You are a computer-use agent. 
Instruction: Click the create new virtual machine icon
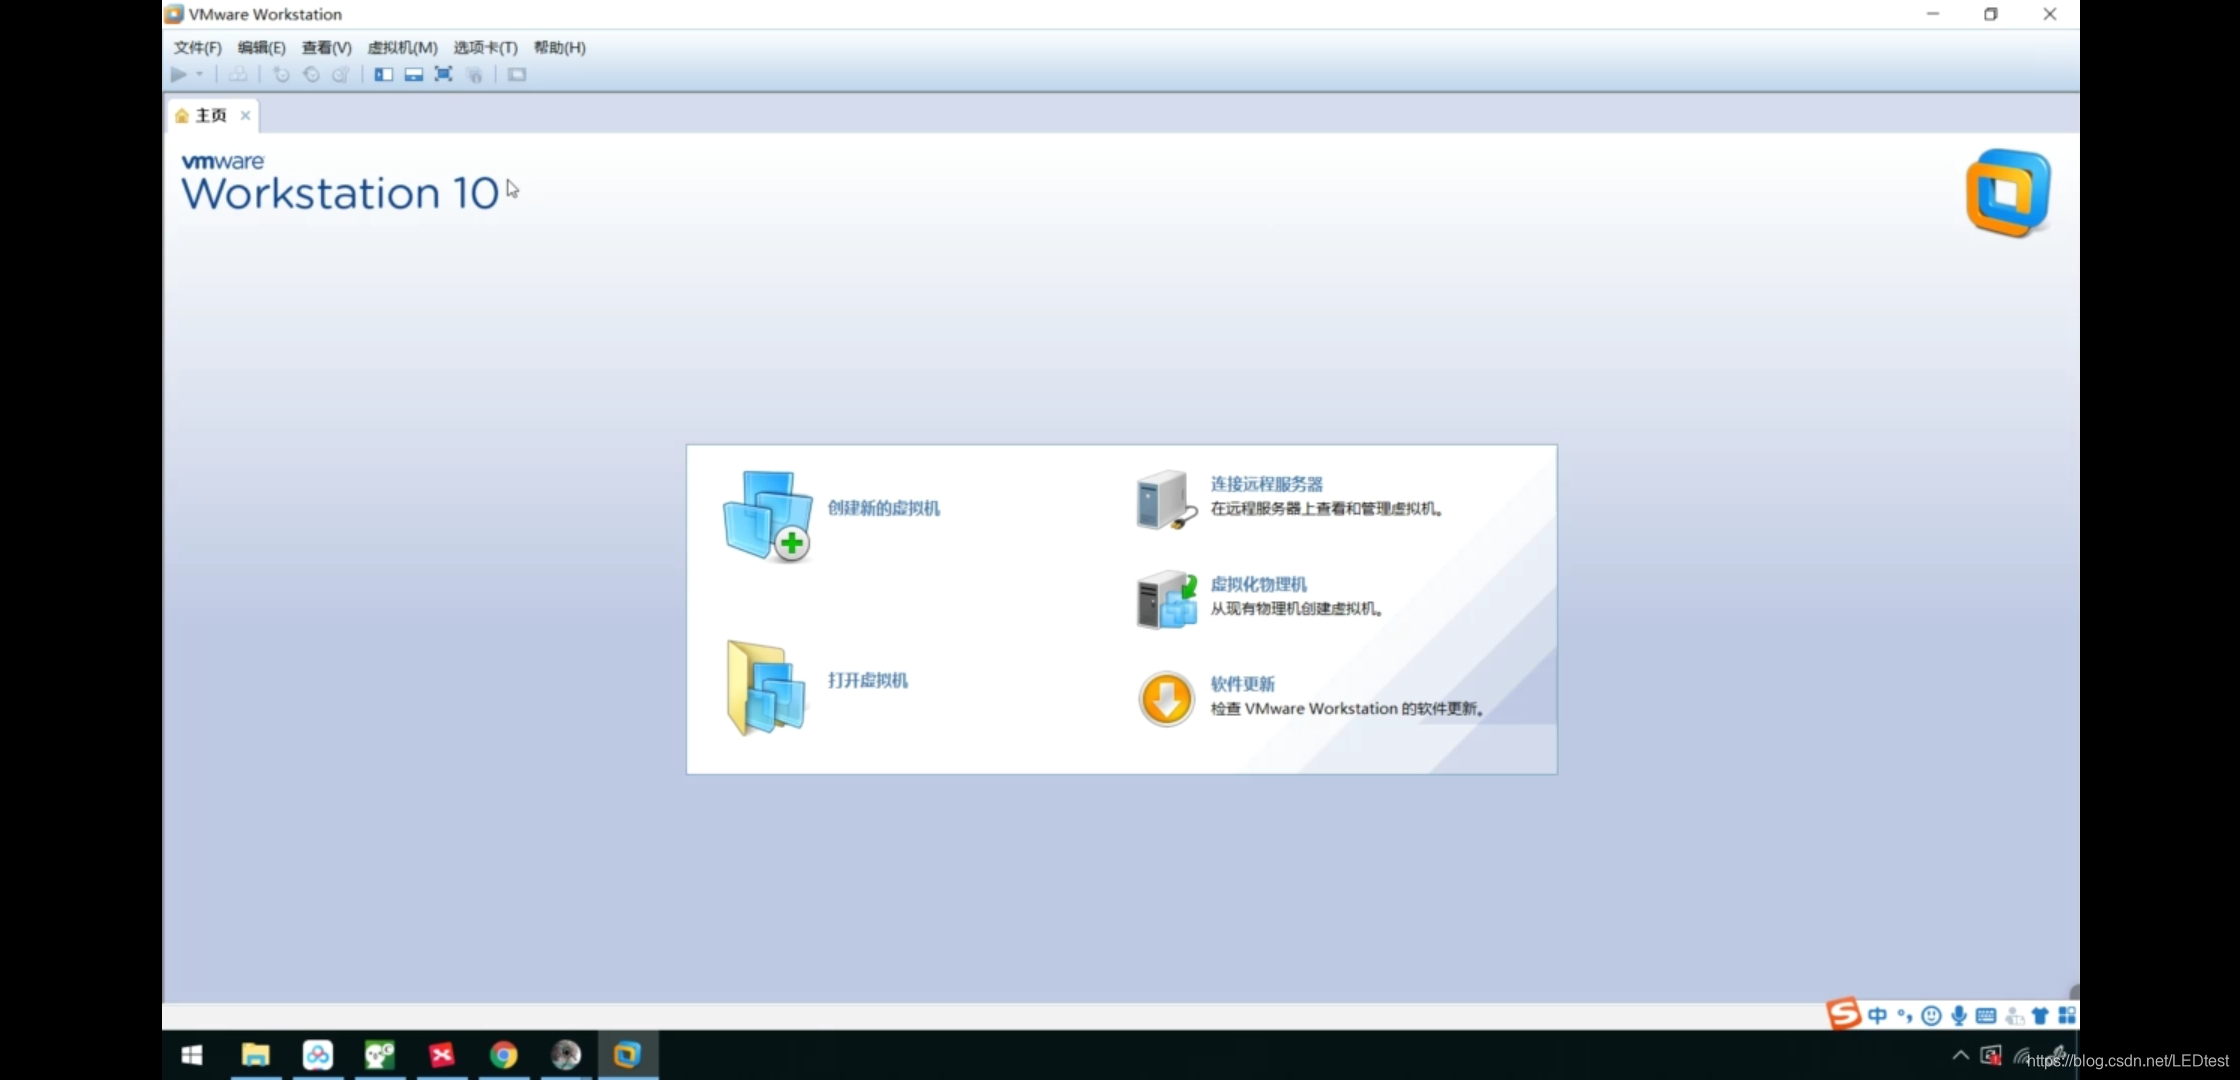click(768, 516)
